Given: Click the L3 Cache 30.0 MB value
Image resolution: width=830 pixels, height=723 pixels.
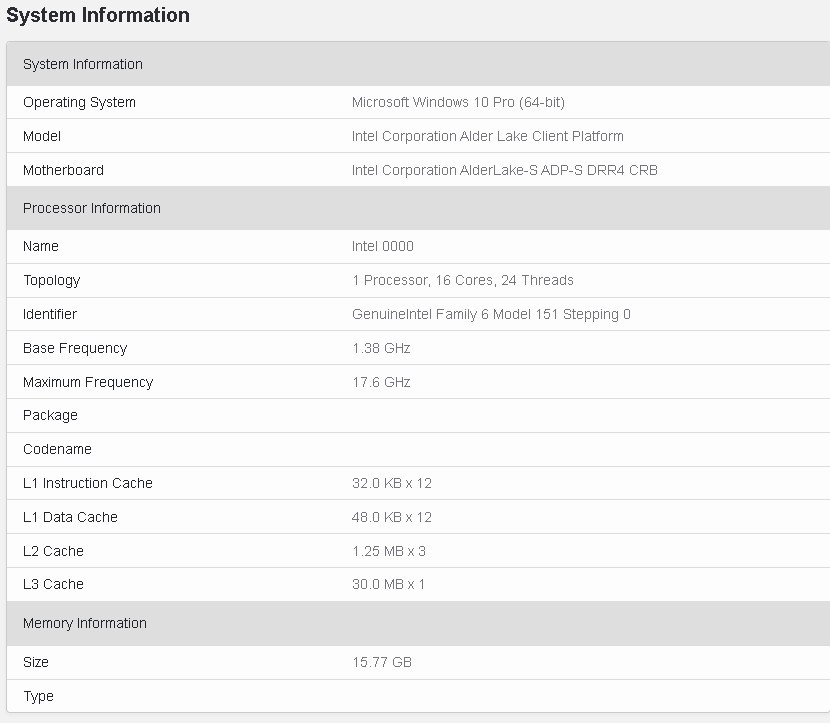Looking at the screenshot, I should coord(388,584).
